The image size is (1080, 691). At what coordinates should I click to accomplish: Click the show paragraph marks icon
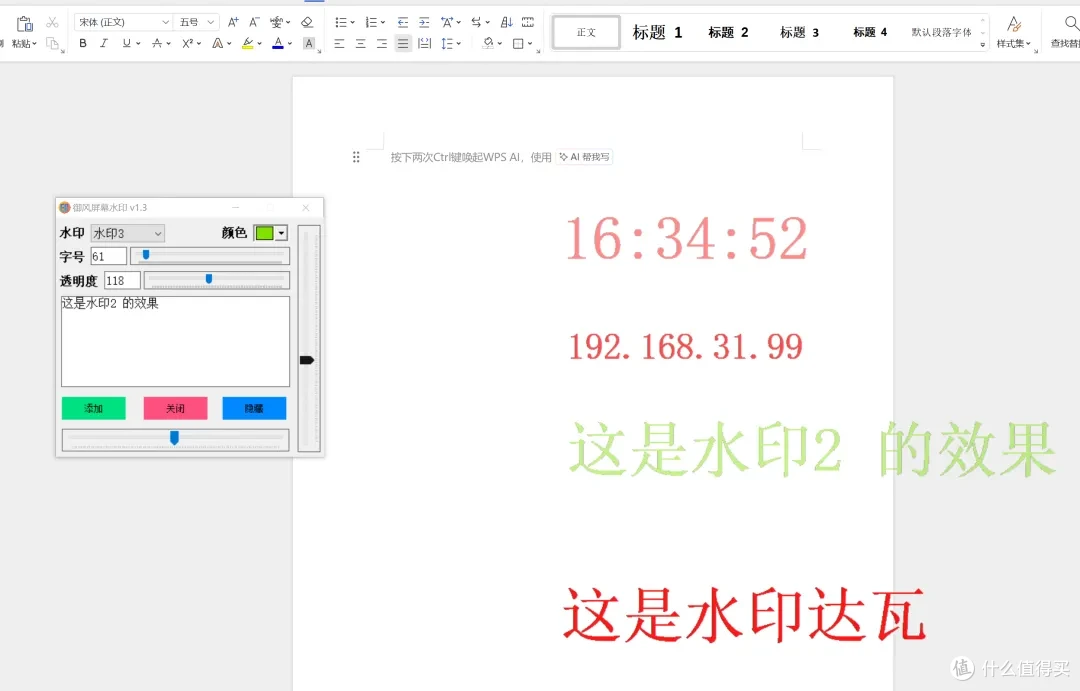(528, 22)
